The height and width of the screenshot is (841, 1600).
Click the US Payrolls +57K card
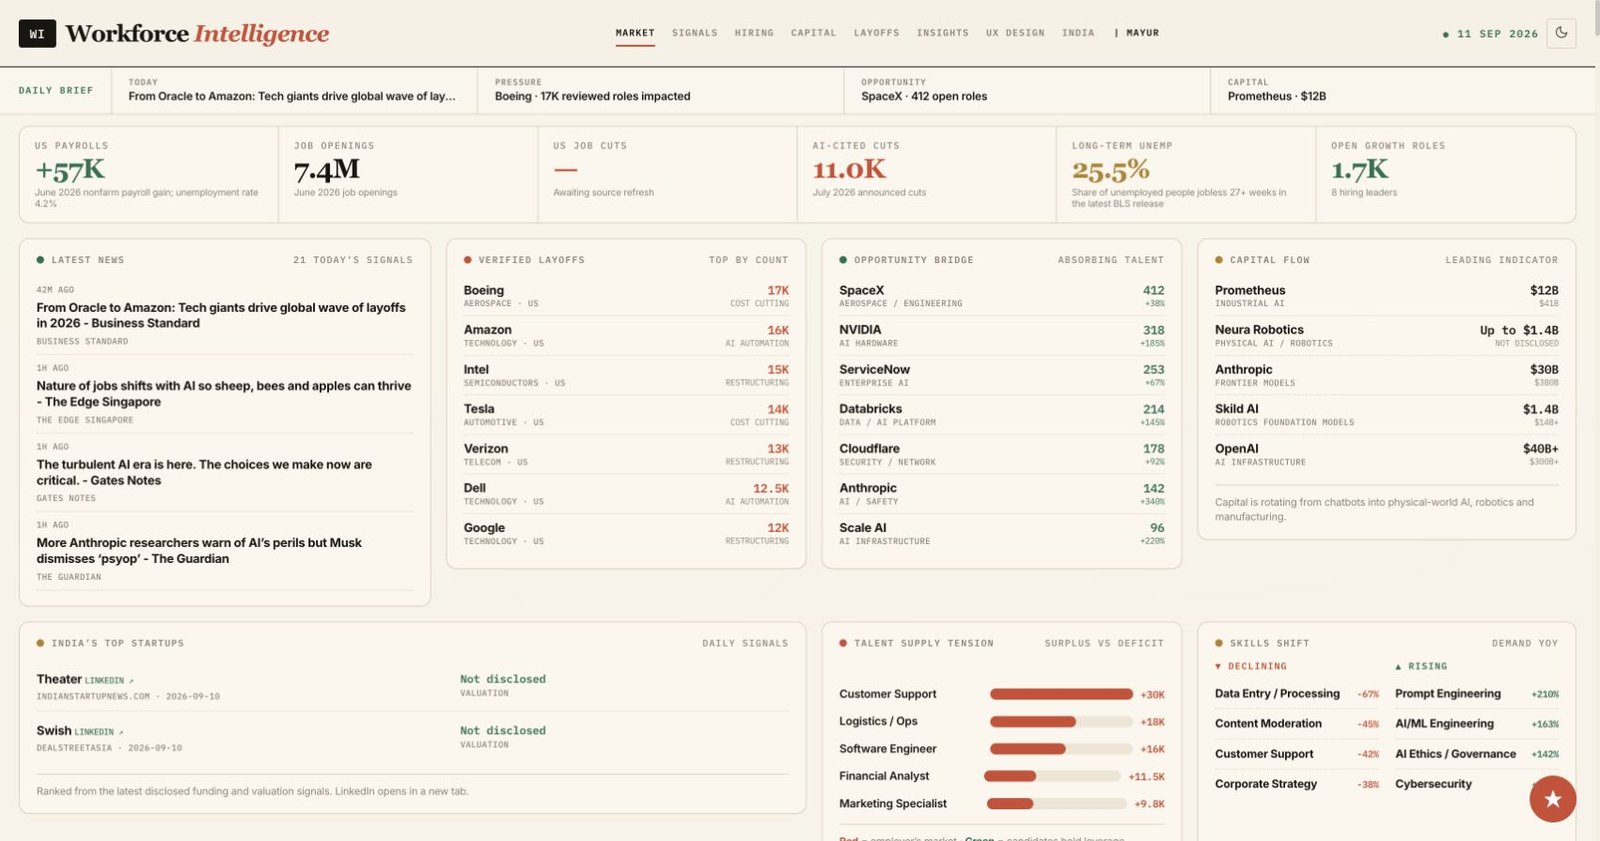coord(149,174)
